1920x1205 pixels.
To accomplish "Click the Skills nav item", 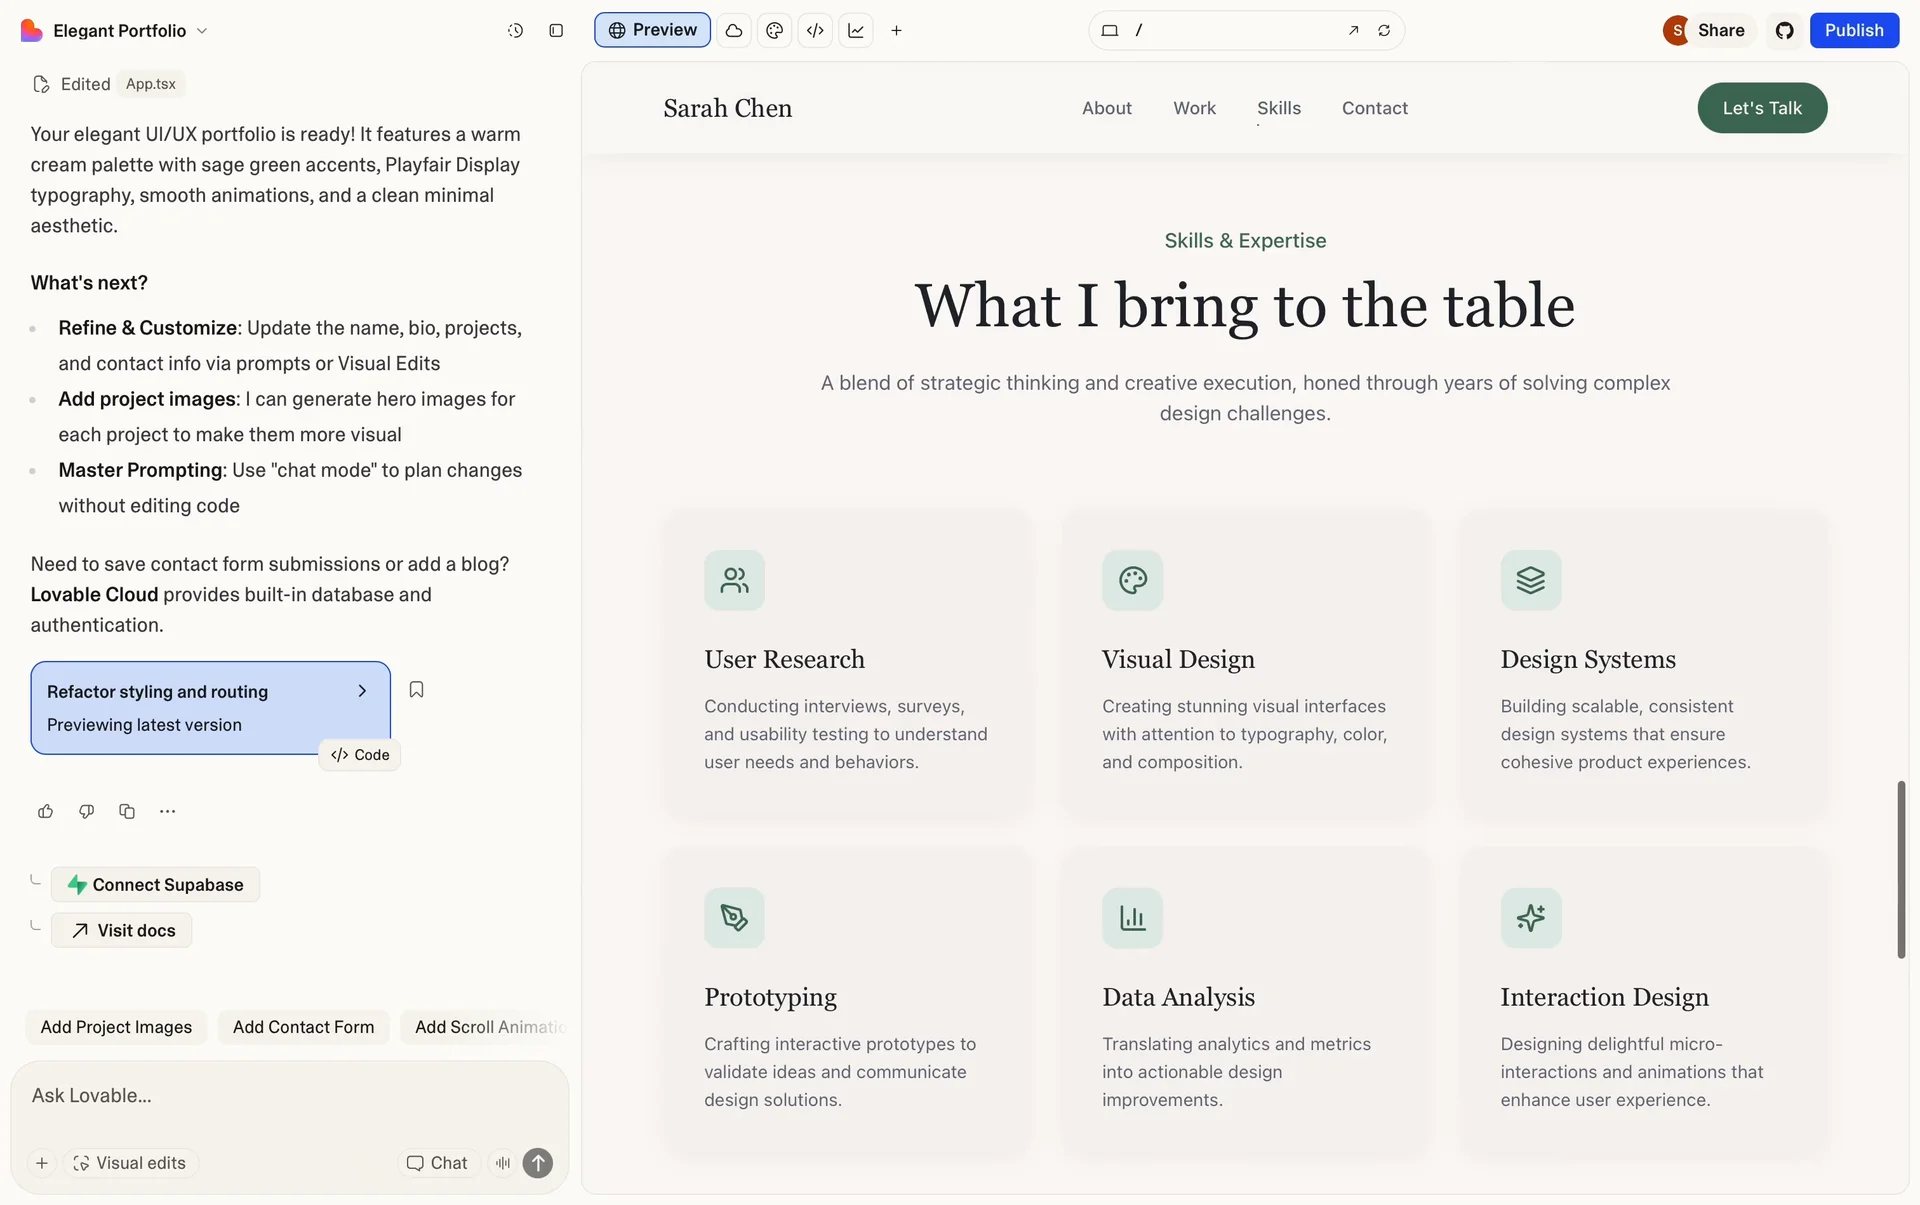I will 1278,108.
